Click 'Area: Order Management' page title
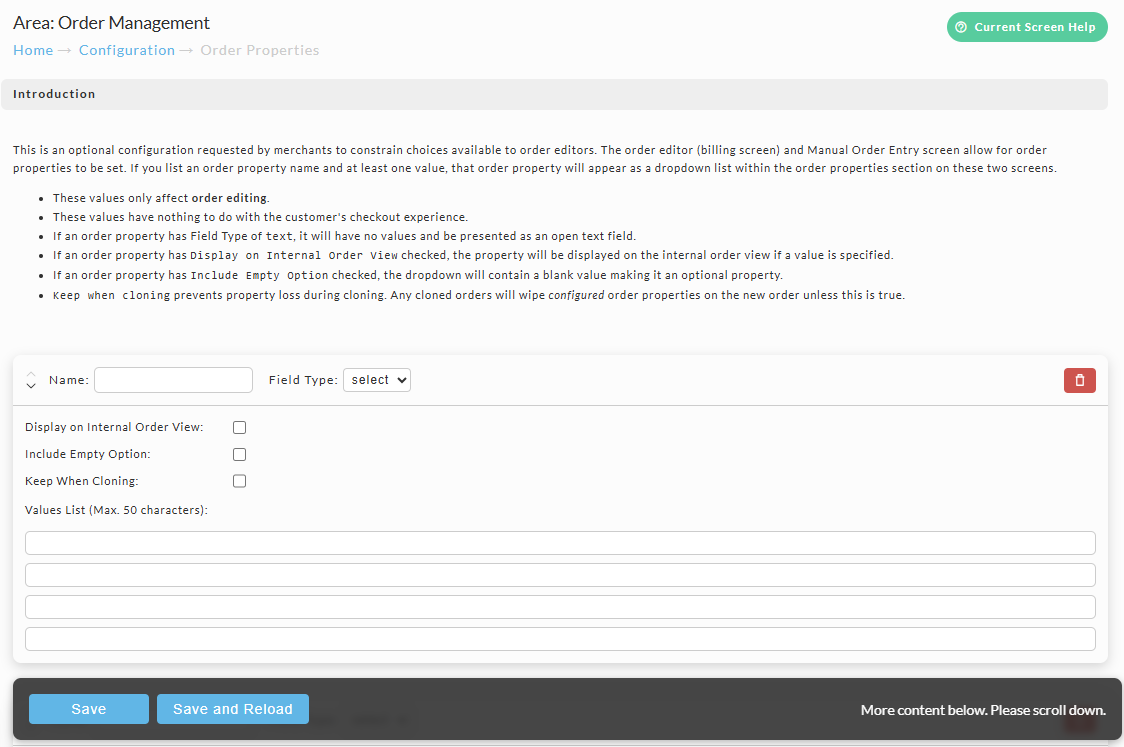 tap(111, 23)
